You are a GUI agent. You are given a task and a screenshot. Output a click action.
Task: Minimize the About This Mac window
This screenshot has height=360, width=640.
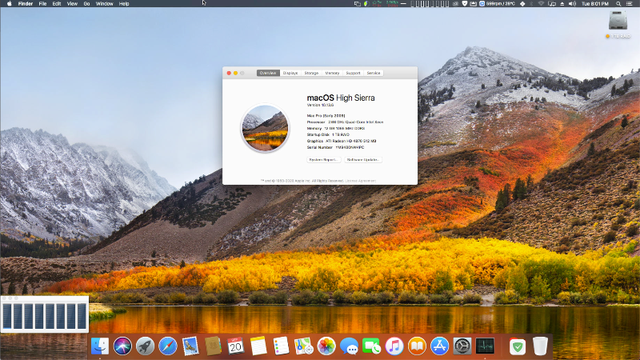tap(236, 73)
